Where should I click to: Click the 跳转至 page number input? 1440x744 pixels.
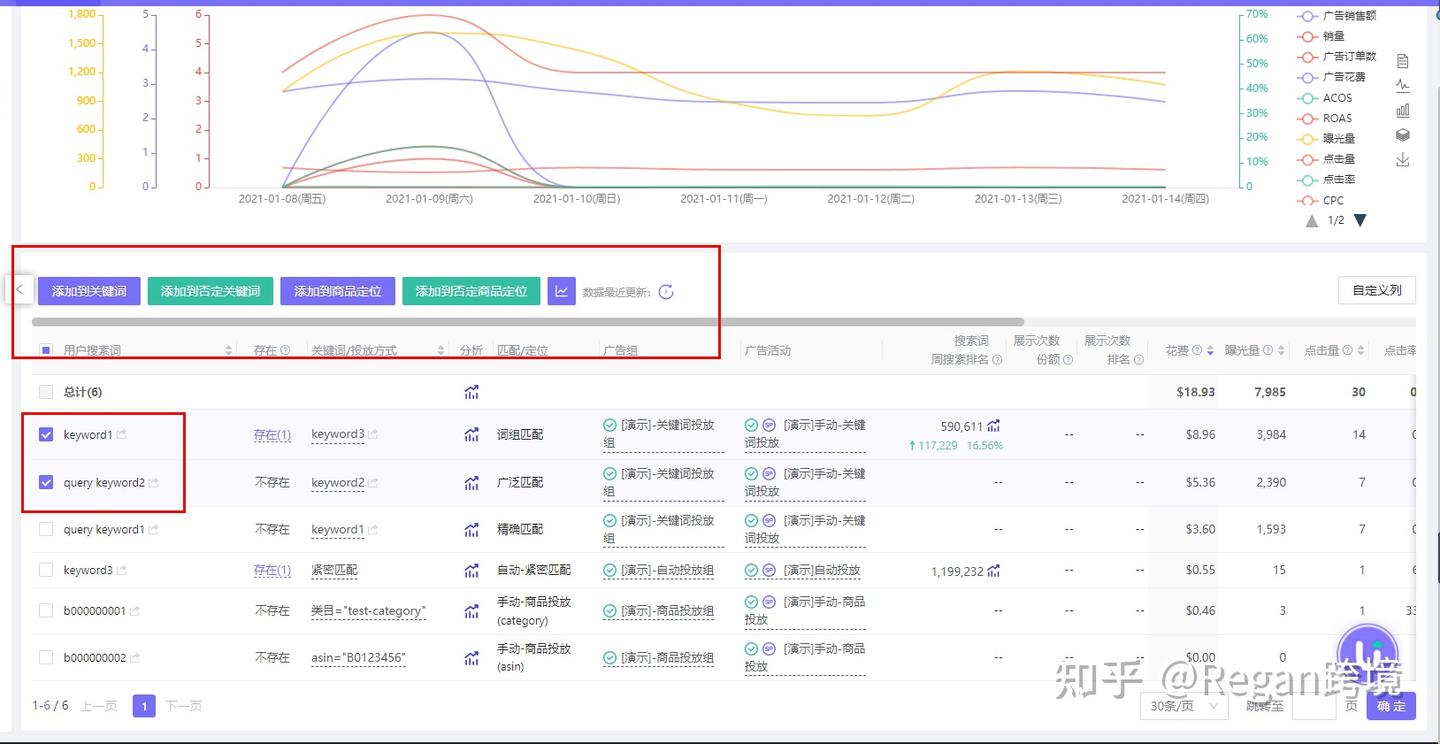1314,706
